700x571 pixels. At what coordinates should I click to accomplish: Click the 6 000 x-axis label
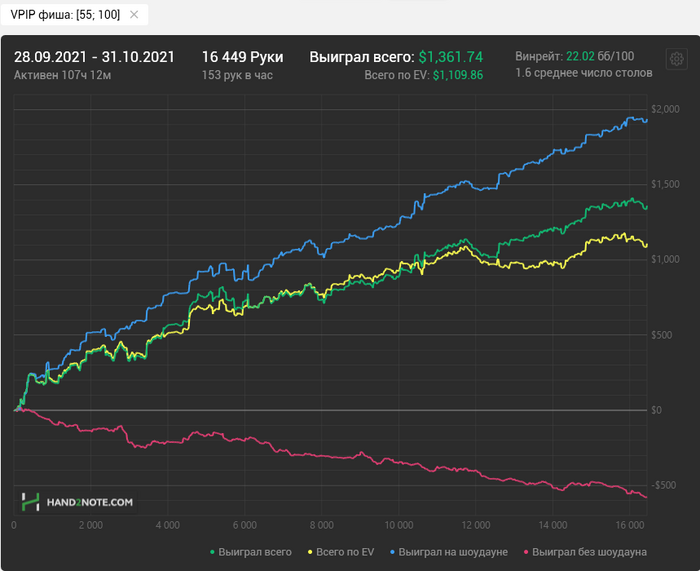245,525
